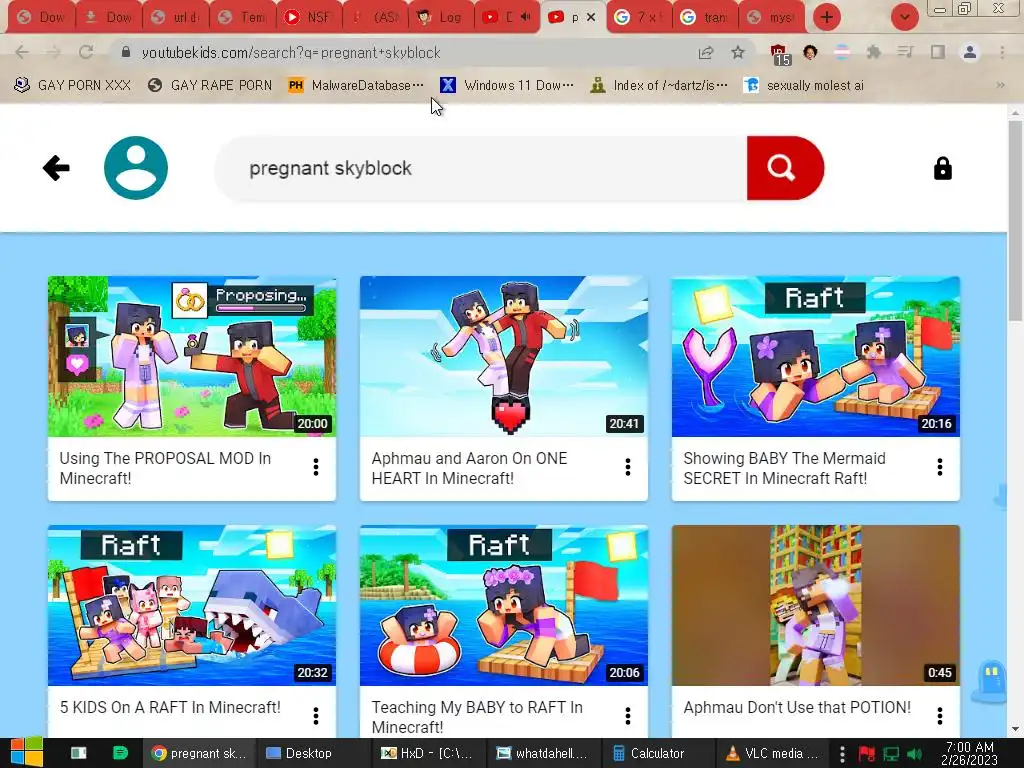The height and width of the screenshot is (768, 1024).
Task: Open the 'Index of /~dartz/is' bookmark
Action: coord(660,85)
